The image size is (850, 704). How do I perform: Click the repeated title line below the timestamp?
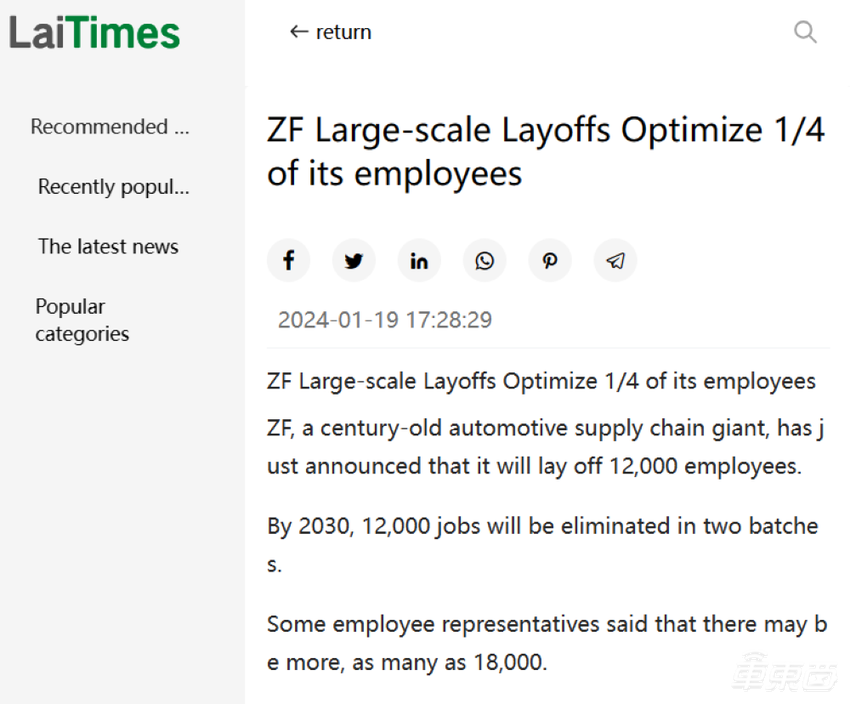[541, 381]
